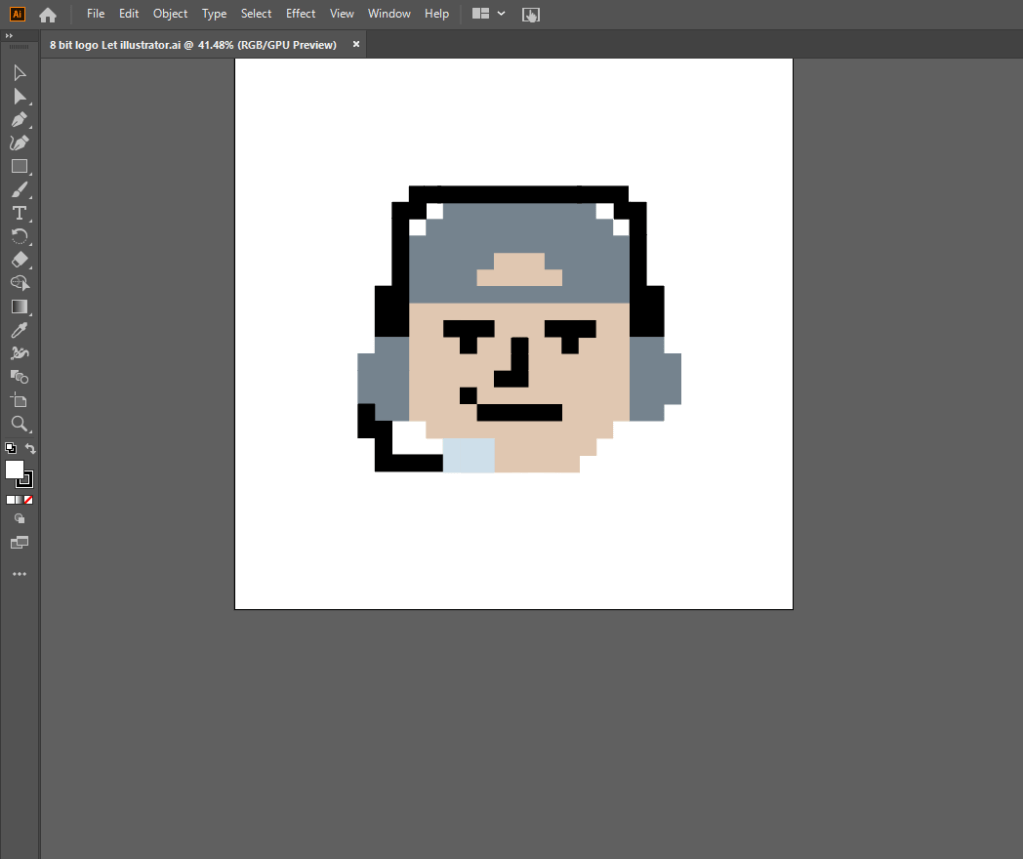The height and width of the screenshot is (859, 1023).
Task: Open Edit Toolbar three-dot menu
Action: click(19, 575)
